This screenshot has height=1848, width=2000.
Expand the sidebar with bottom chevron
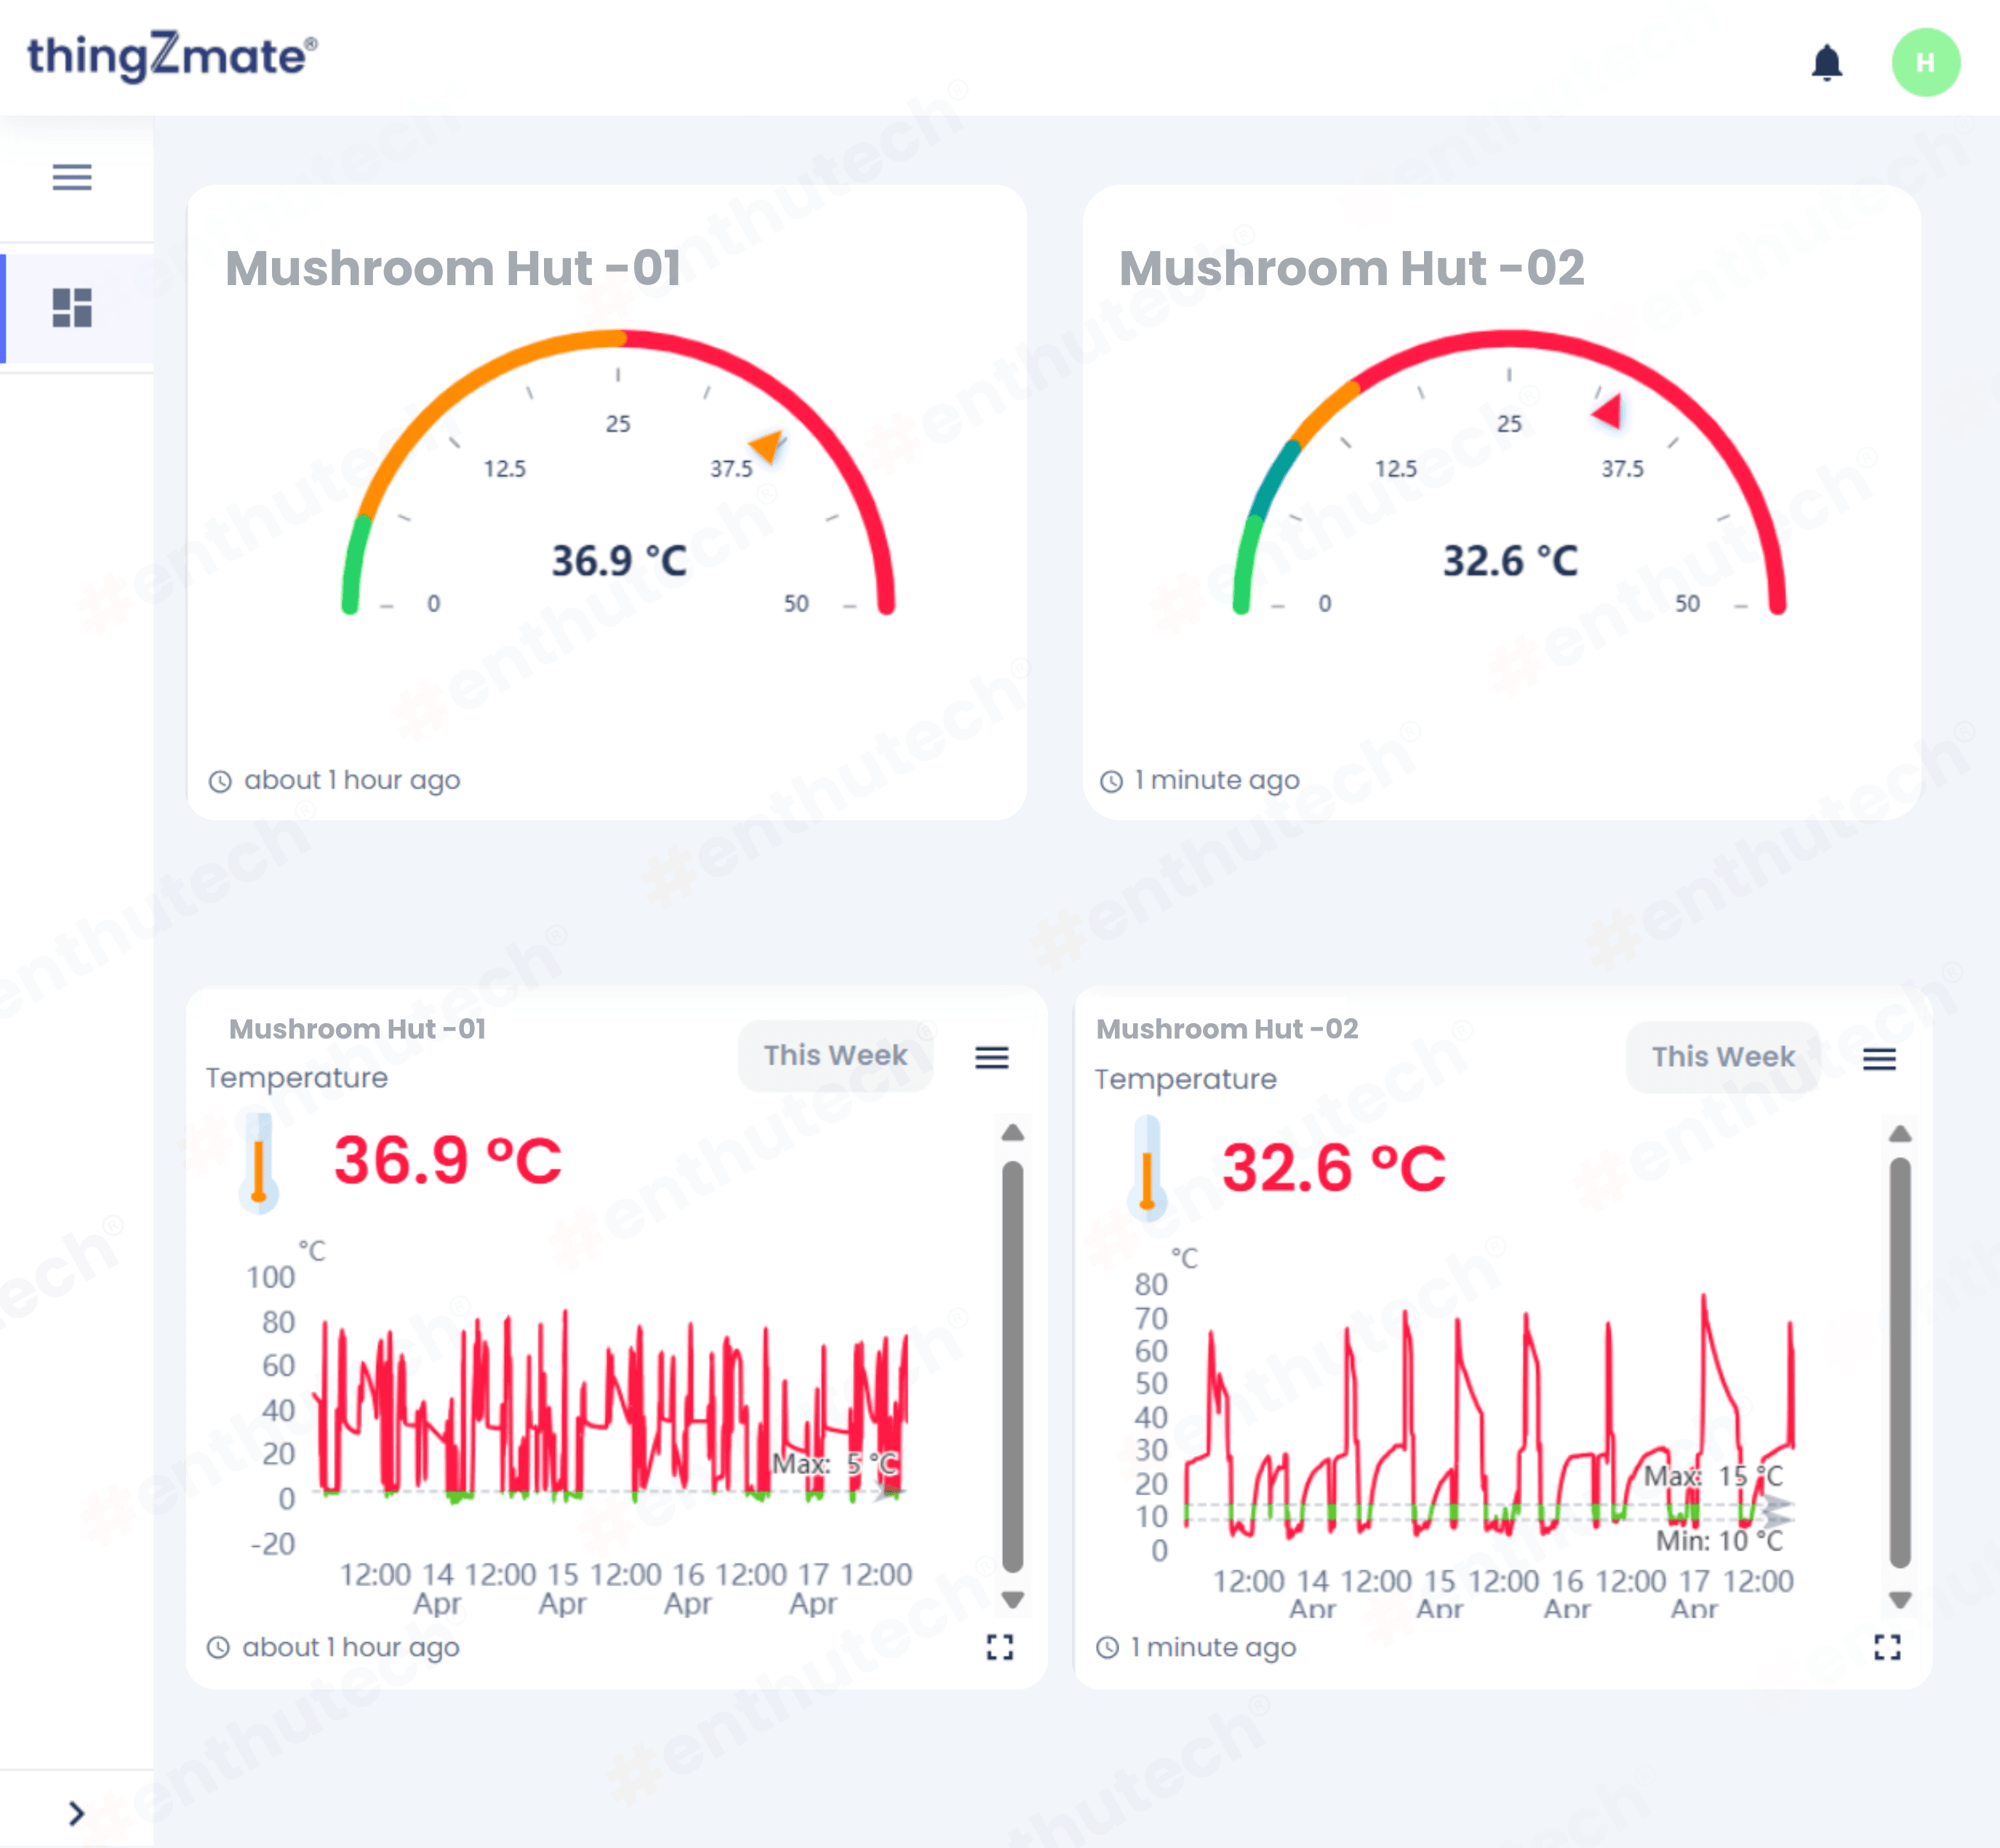click(x=76, y=1812)
